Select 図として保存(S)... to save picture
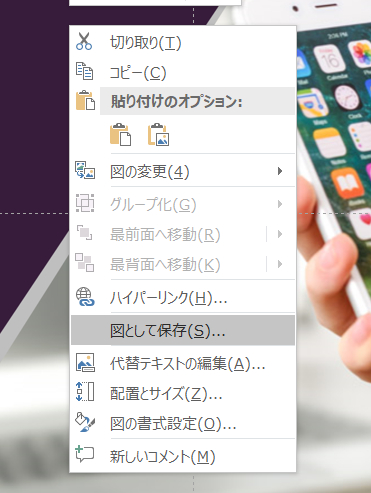371x493 pixels. [183, 330]
